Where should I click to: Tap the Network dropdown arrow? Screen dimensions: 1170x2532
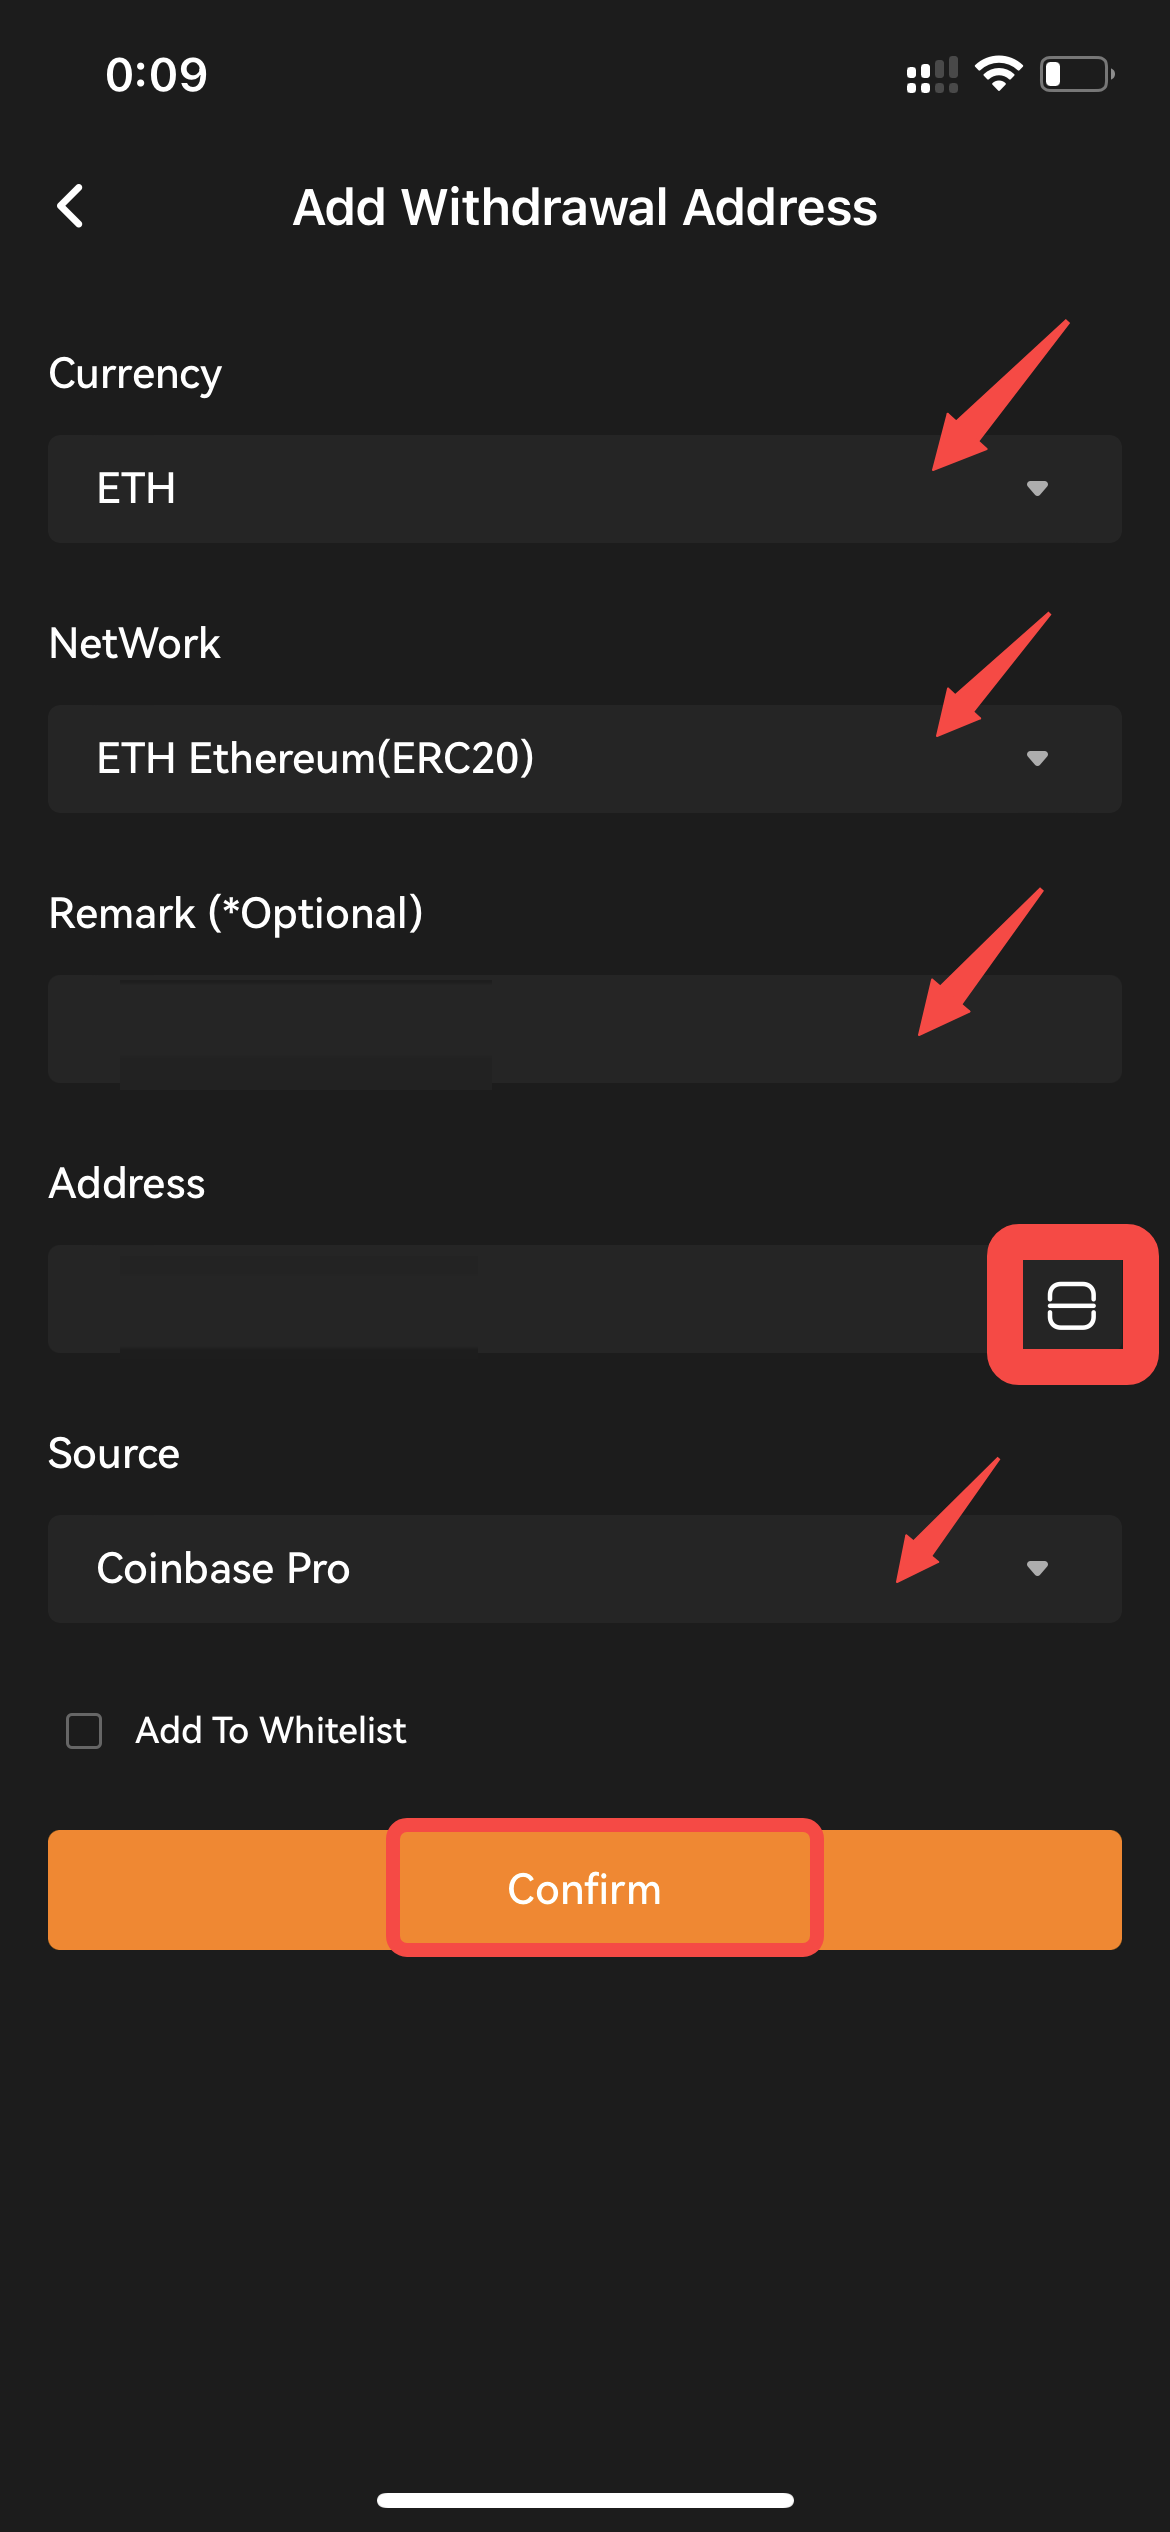click(1037, 758)
